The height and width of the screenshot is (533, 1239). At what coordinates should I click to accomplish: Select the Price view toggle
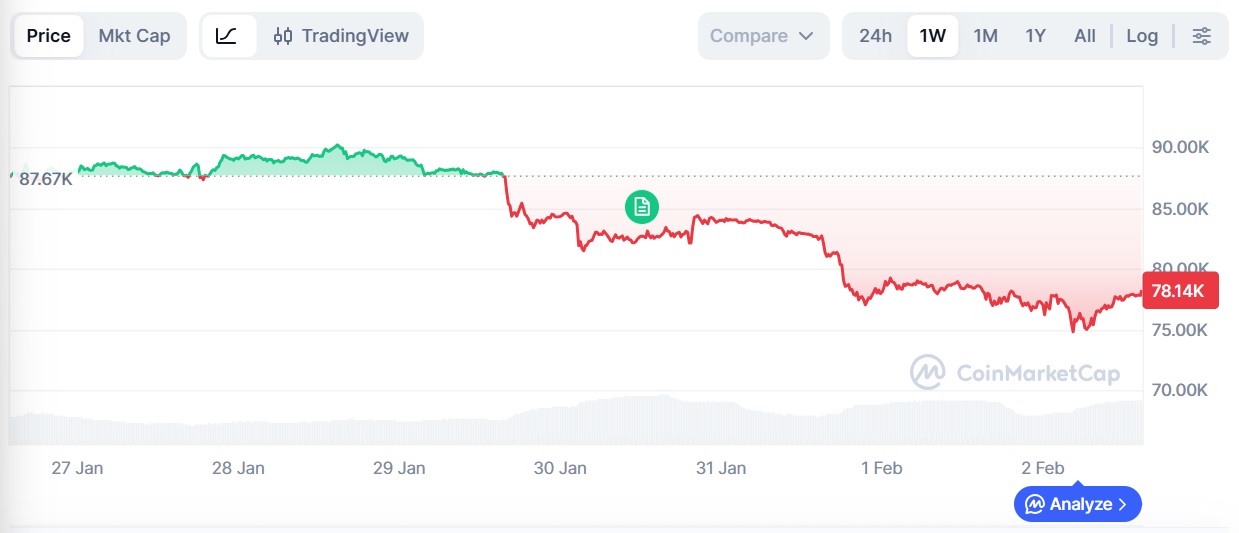(48, 36)
